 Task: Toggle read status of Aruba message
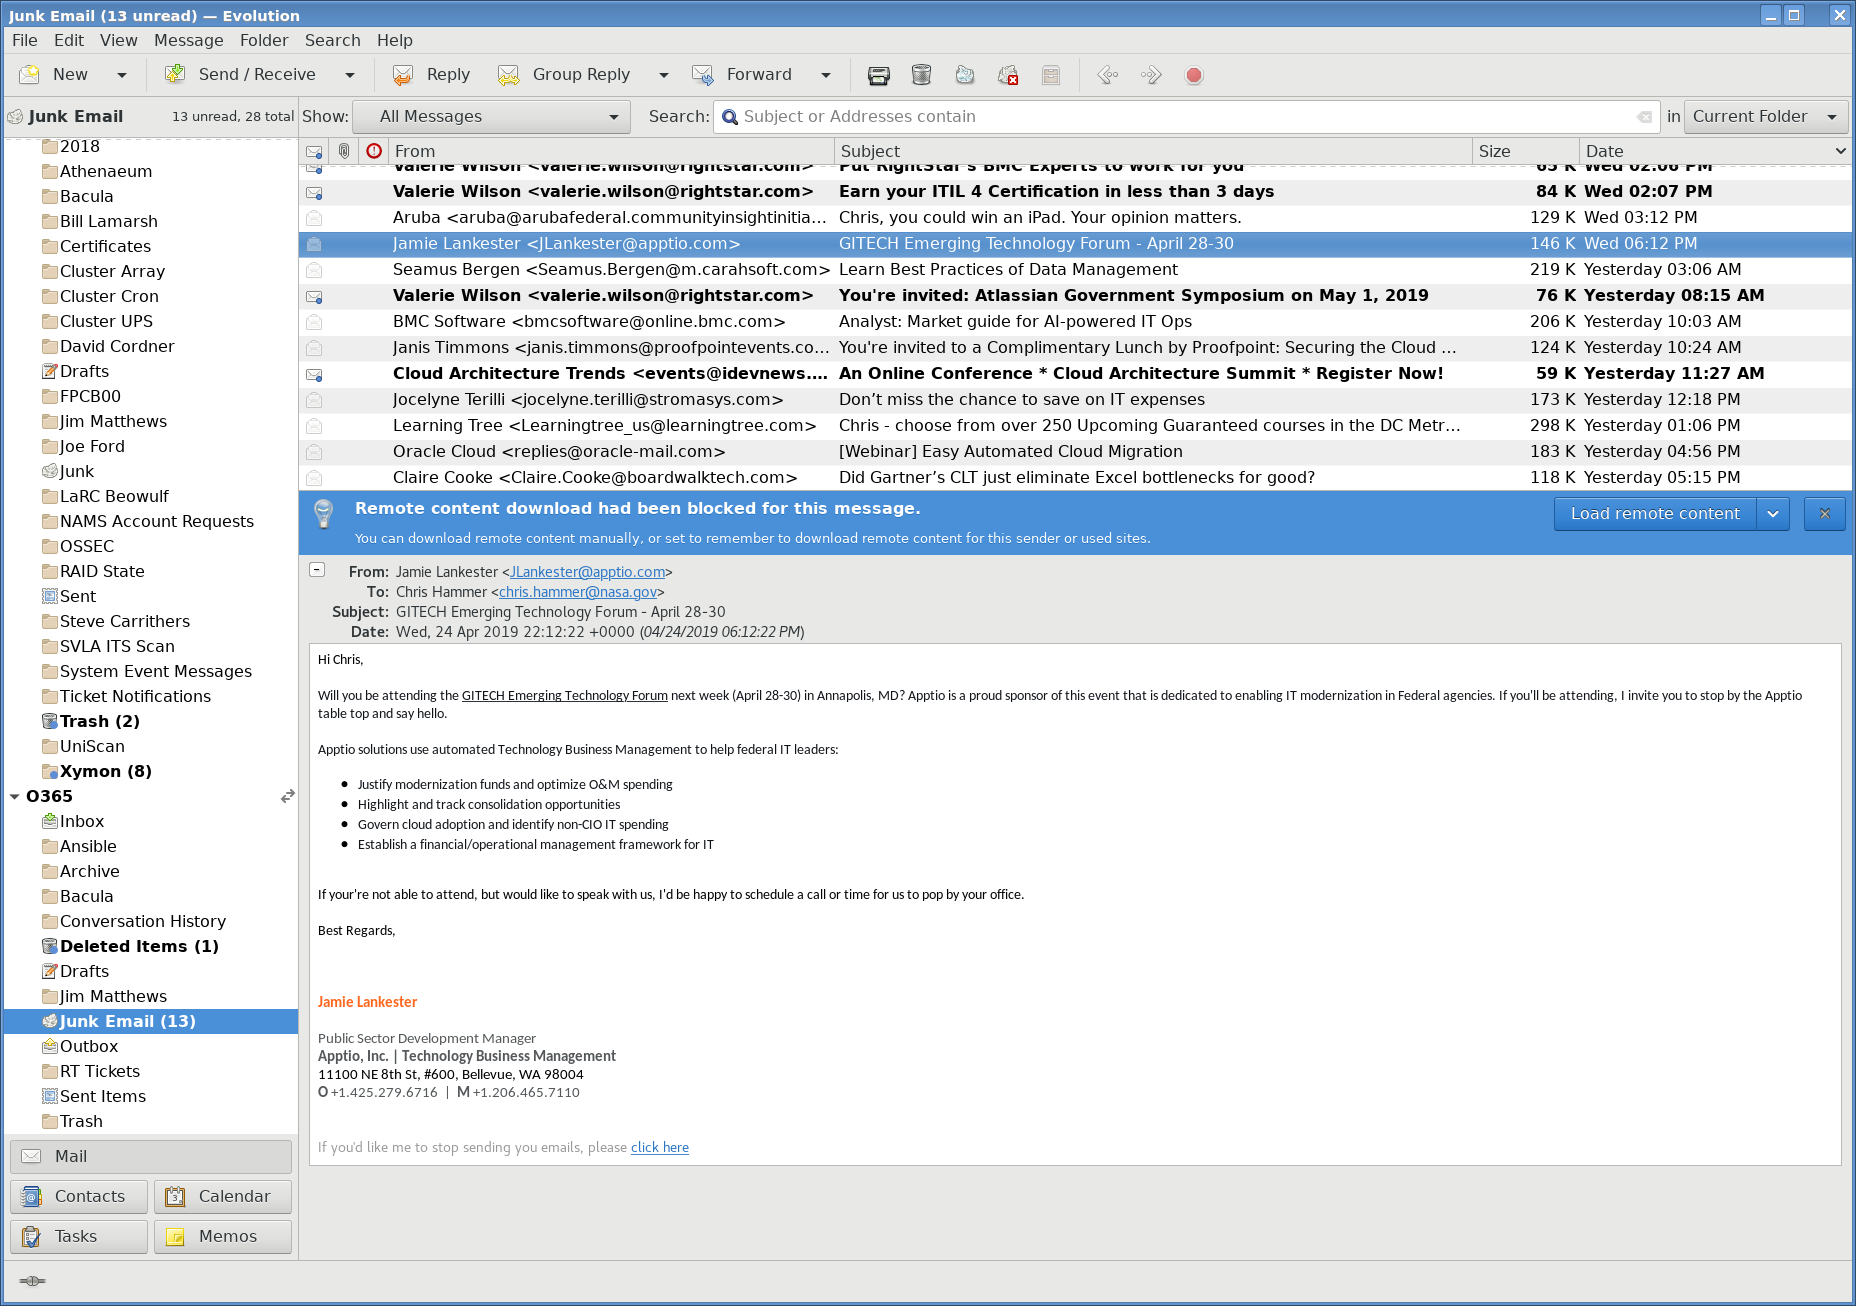pyautogui.click(x=314, y=218)
